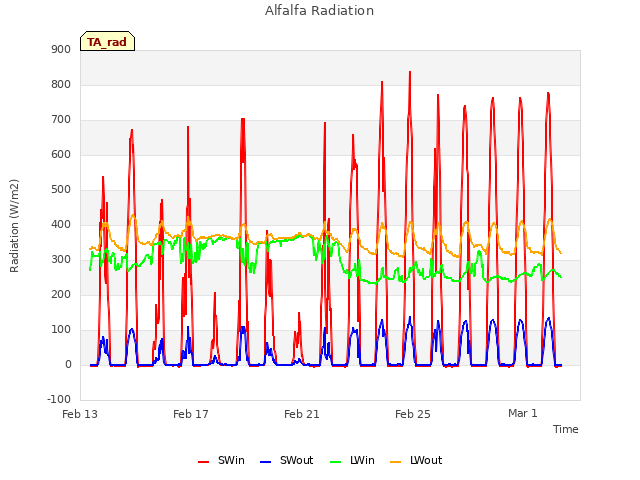Click the green LWin legend color marker
This screenshot has height=480, width=640.
tap(335, 462)
